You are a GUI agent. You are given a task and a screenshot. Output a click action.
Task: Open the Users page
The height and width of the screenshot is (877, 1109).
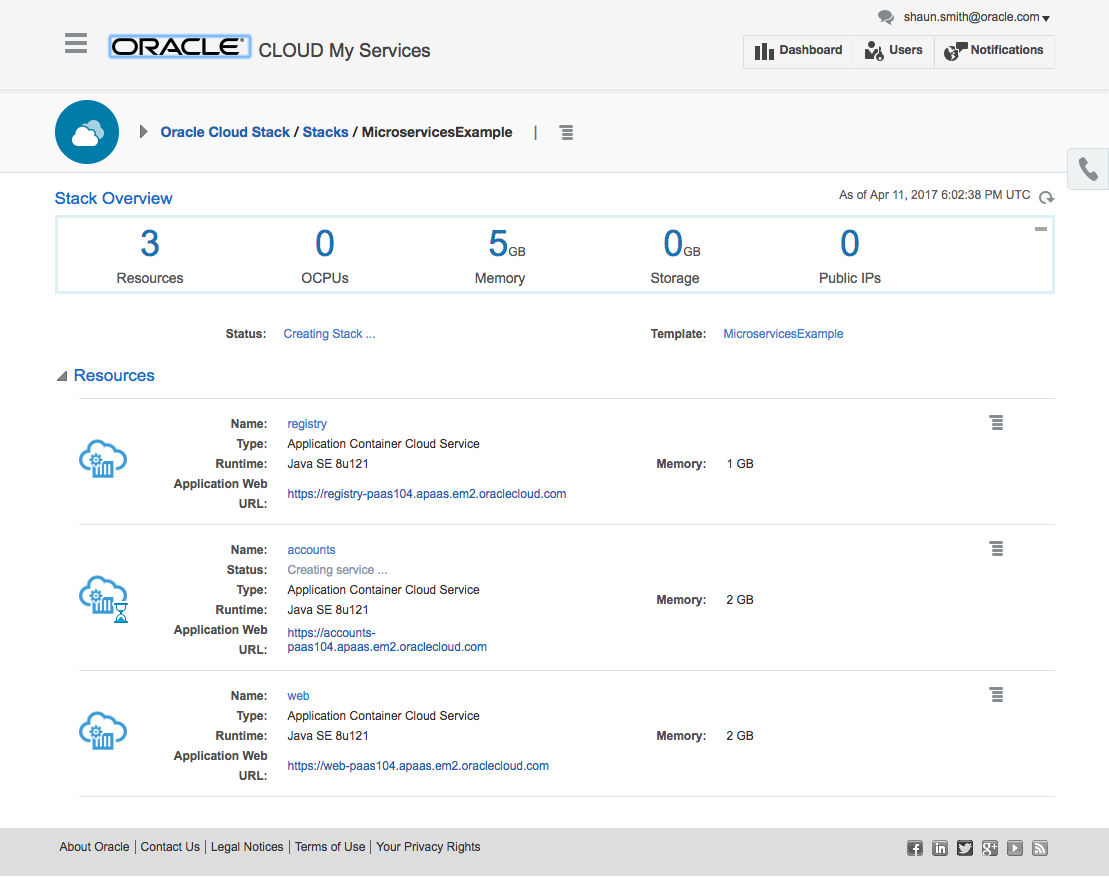coord(893,51)
